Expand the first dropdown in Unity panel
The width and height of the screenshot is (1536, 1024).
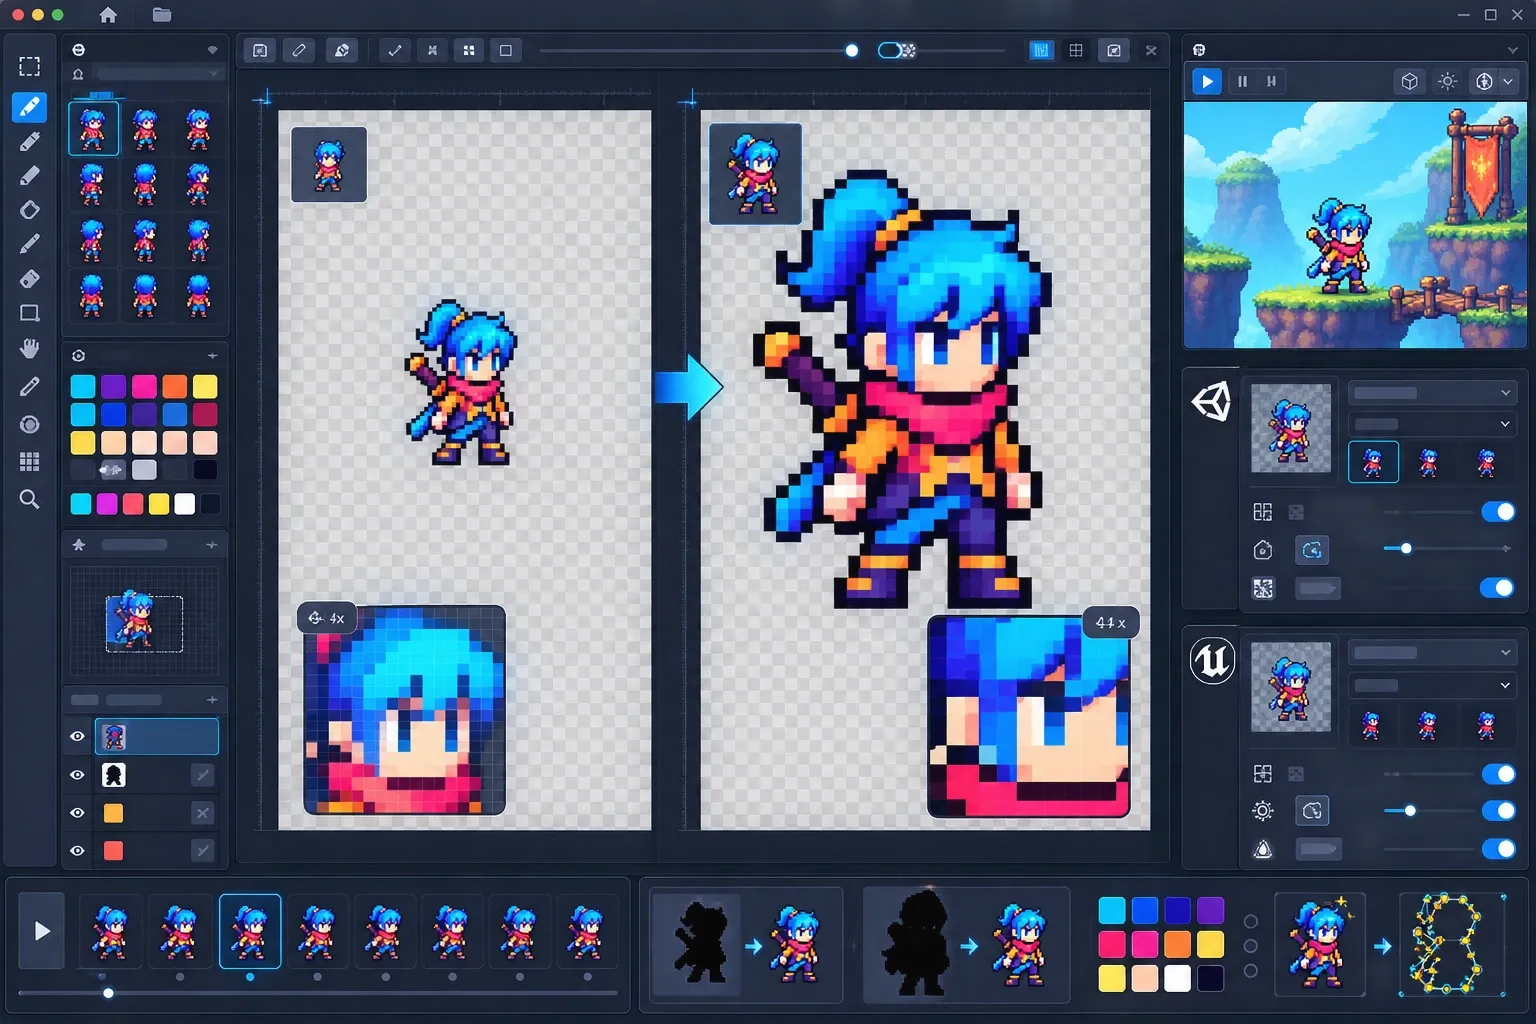1432,393
